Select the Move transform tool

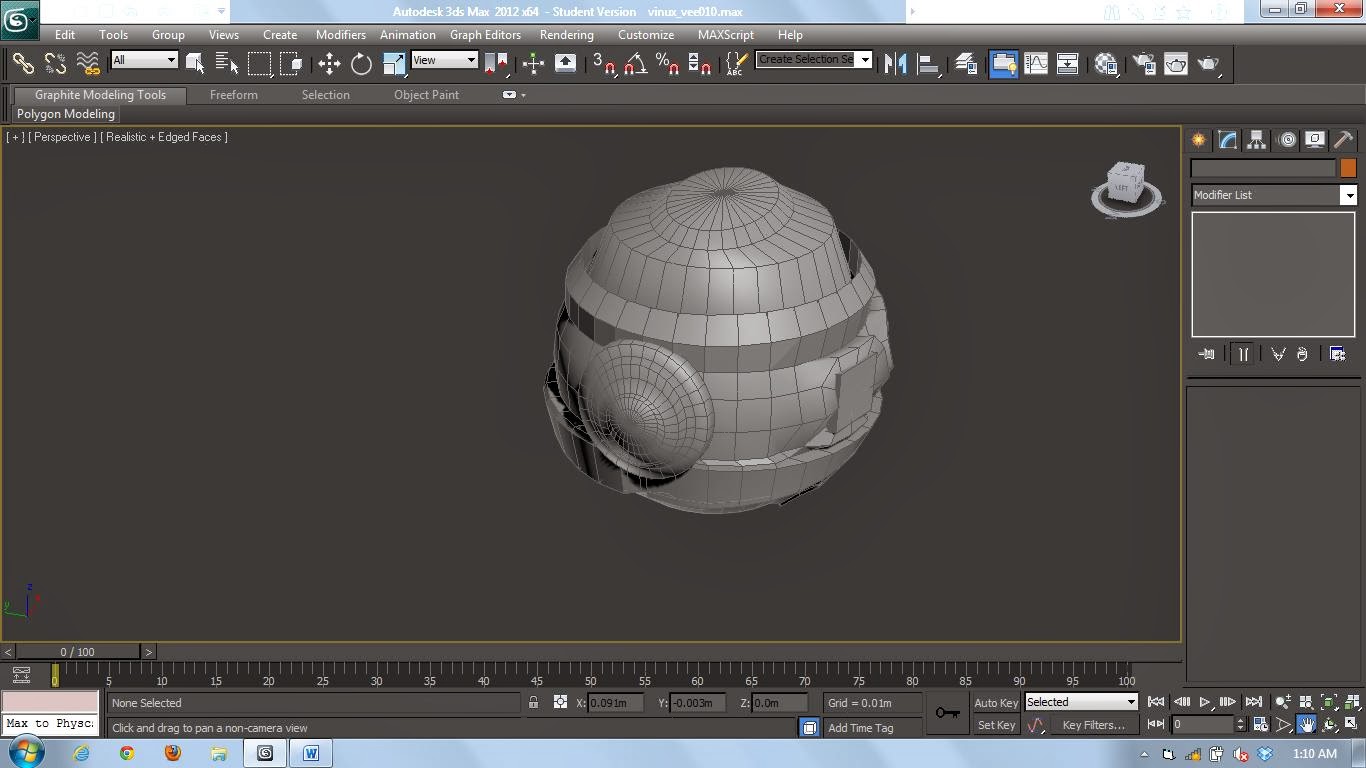[x=329, y=64]
